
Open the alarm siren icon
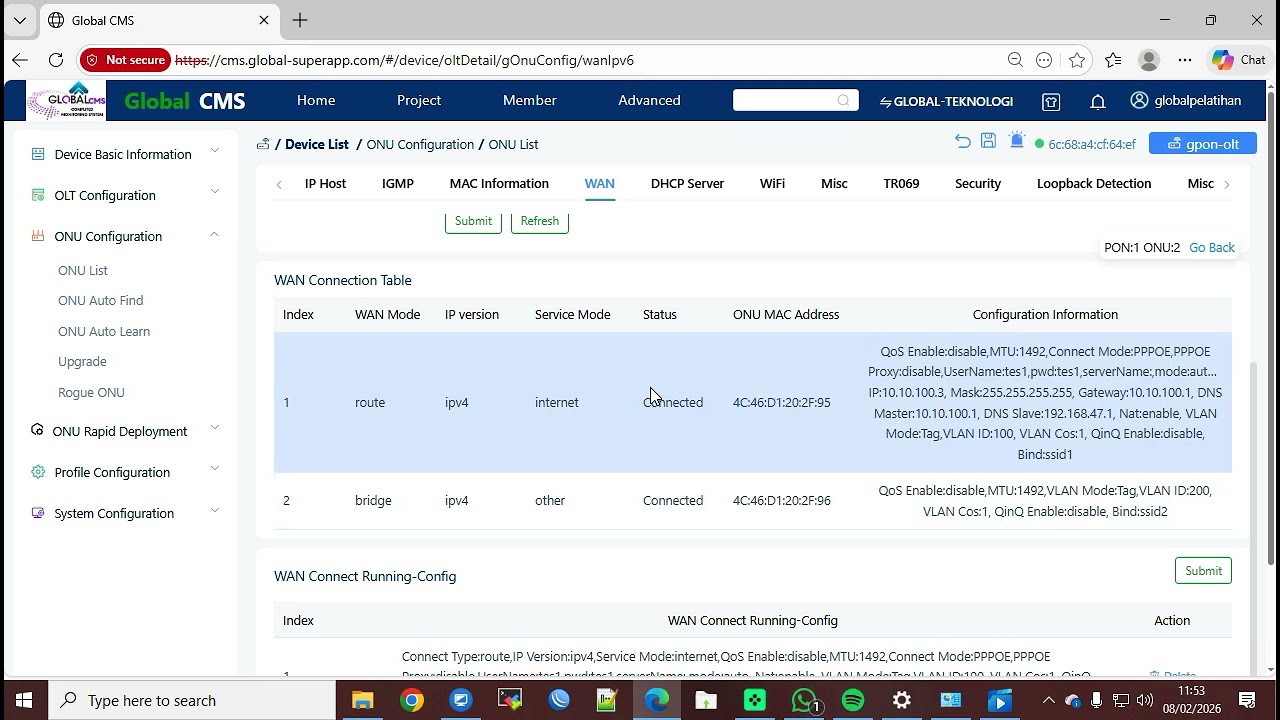(1017, 141)
